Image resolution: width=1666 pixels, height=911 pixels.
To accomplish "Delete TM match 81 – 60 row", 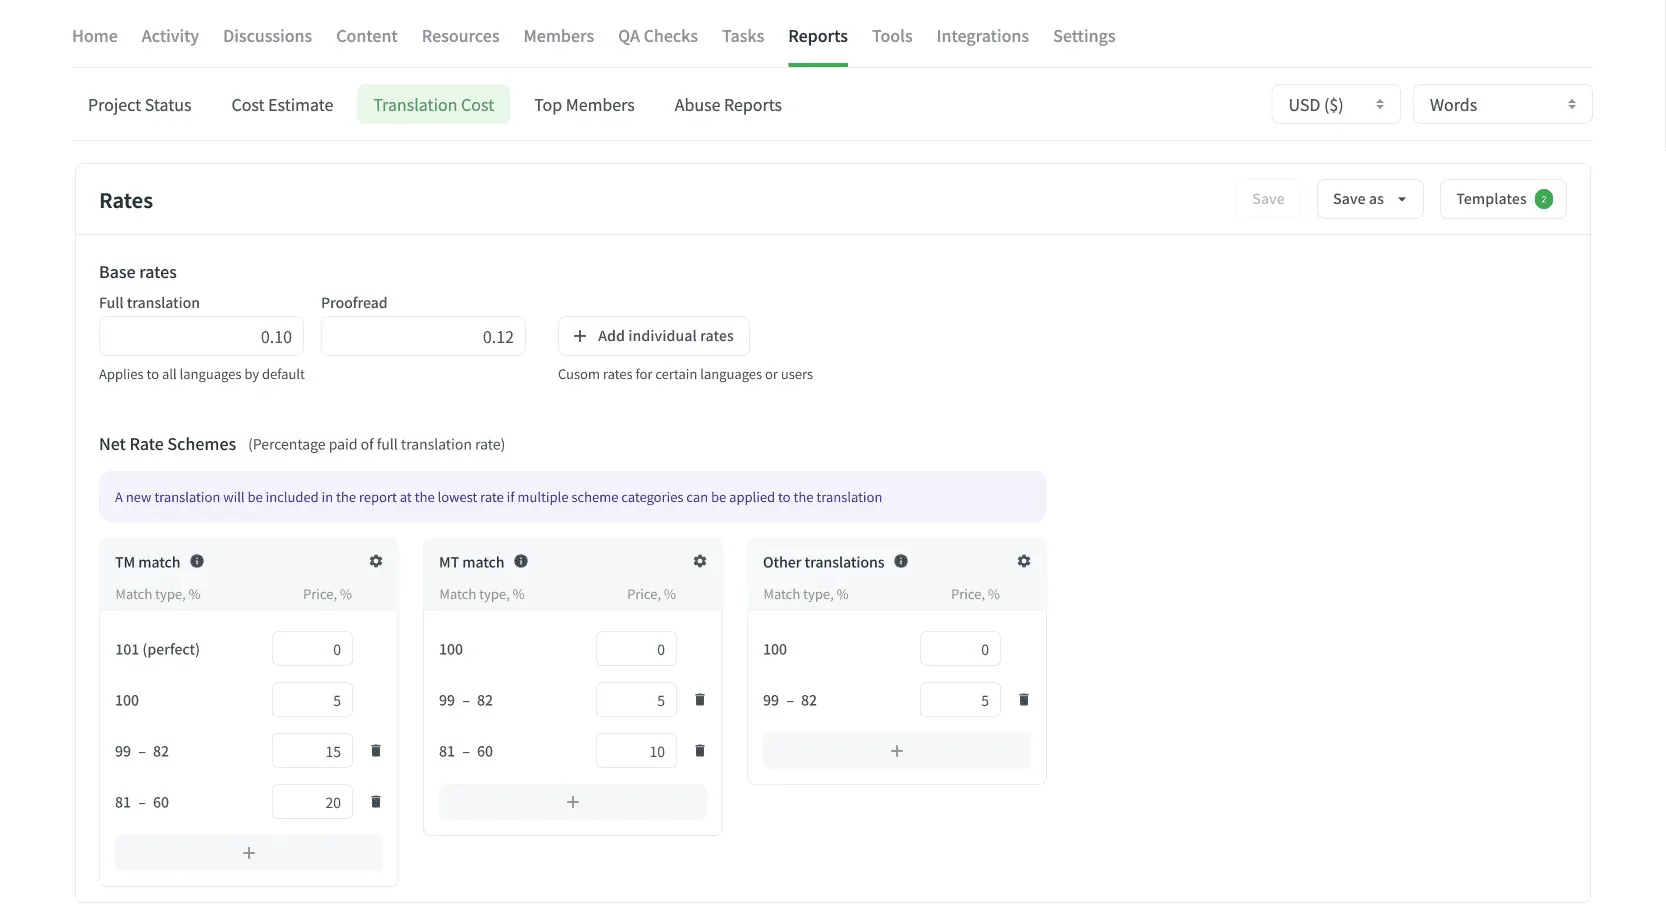I will [376, 802].
